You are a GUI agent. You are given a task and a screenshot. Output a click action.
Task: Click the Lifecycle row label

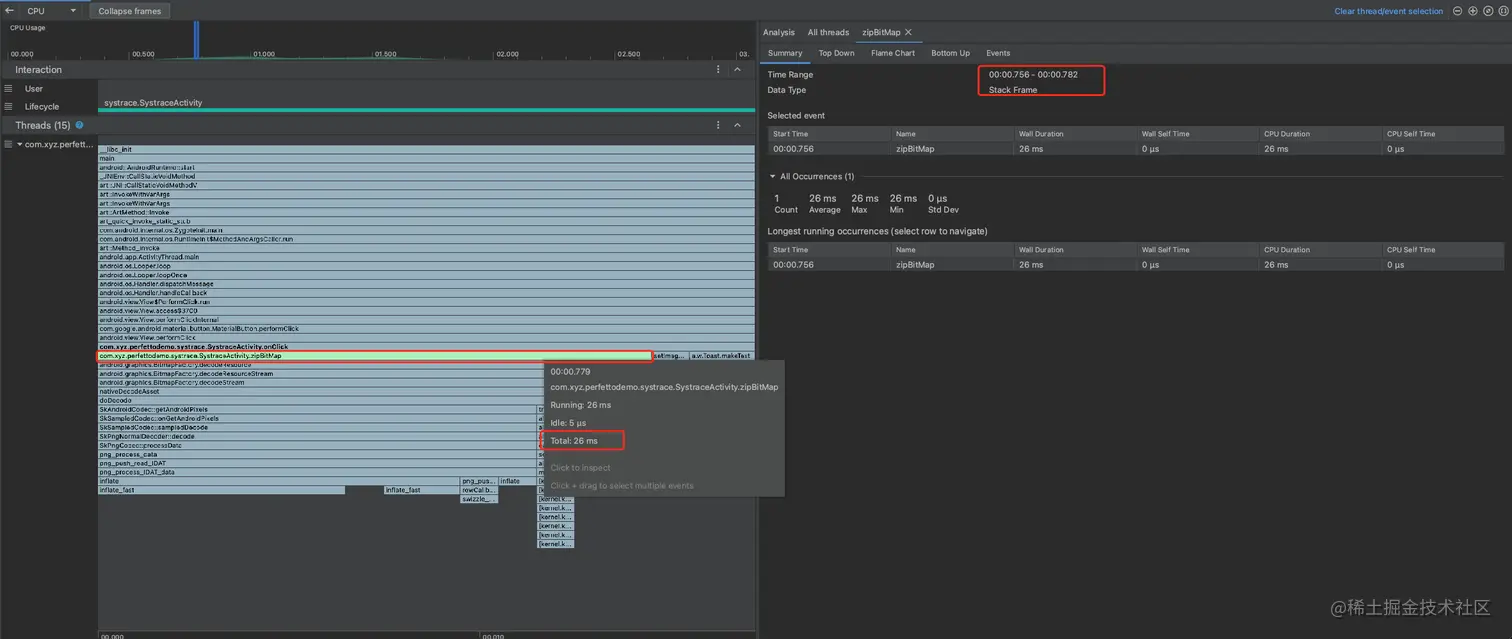[42, 106]
